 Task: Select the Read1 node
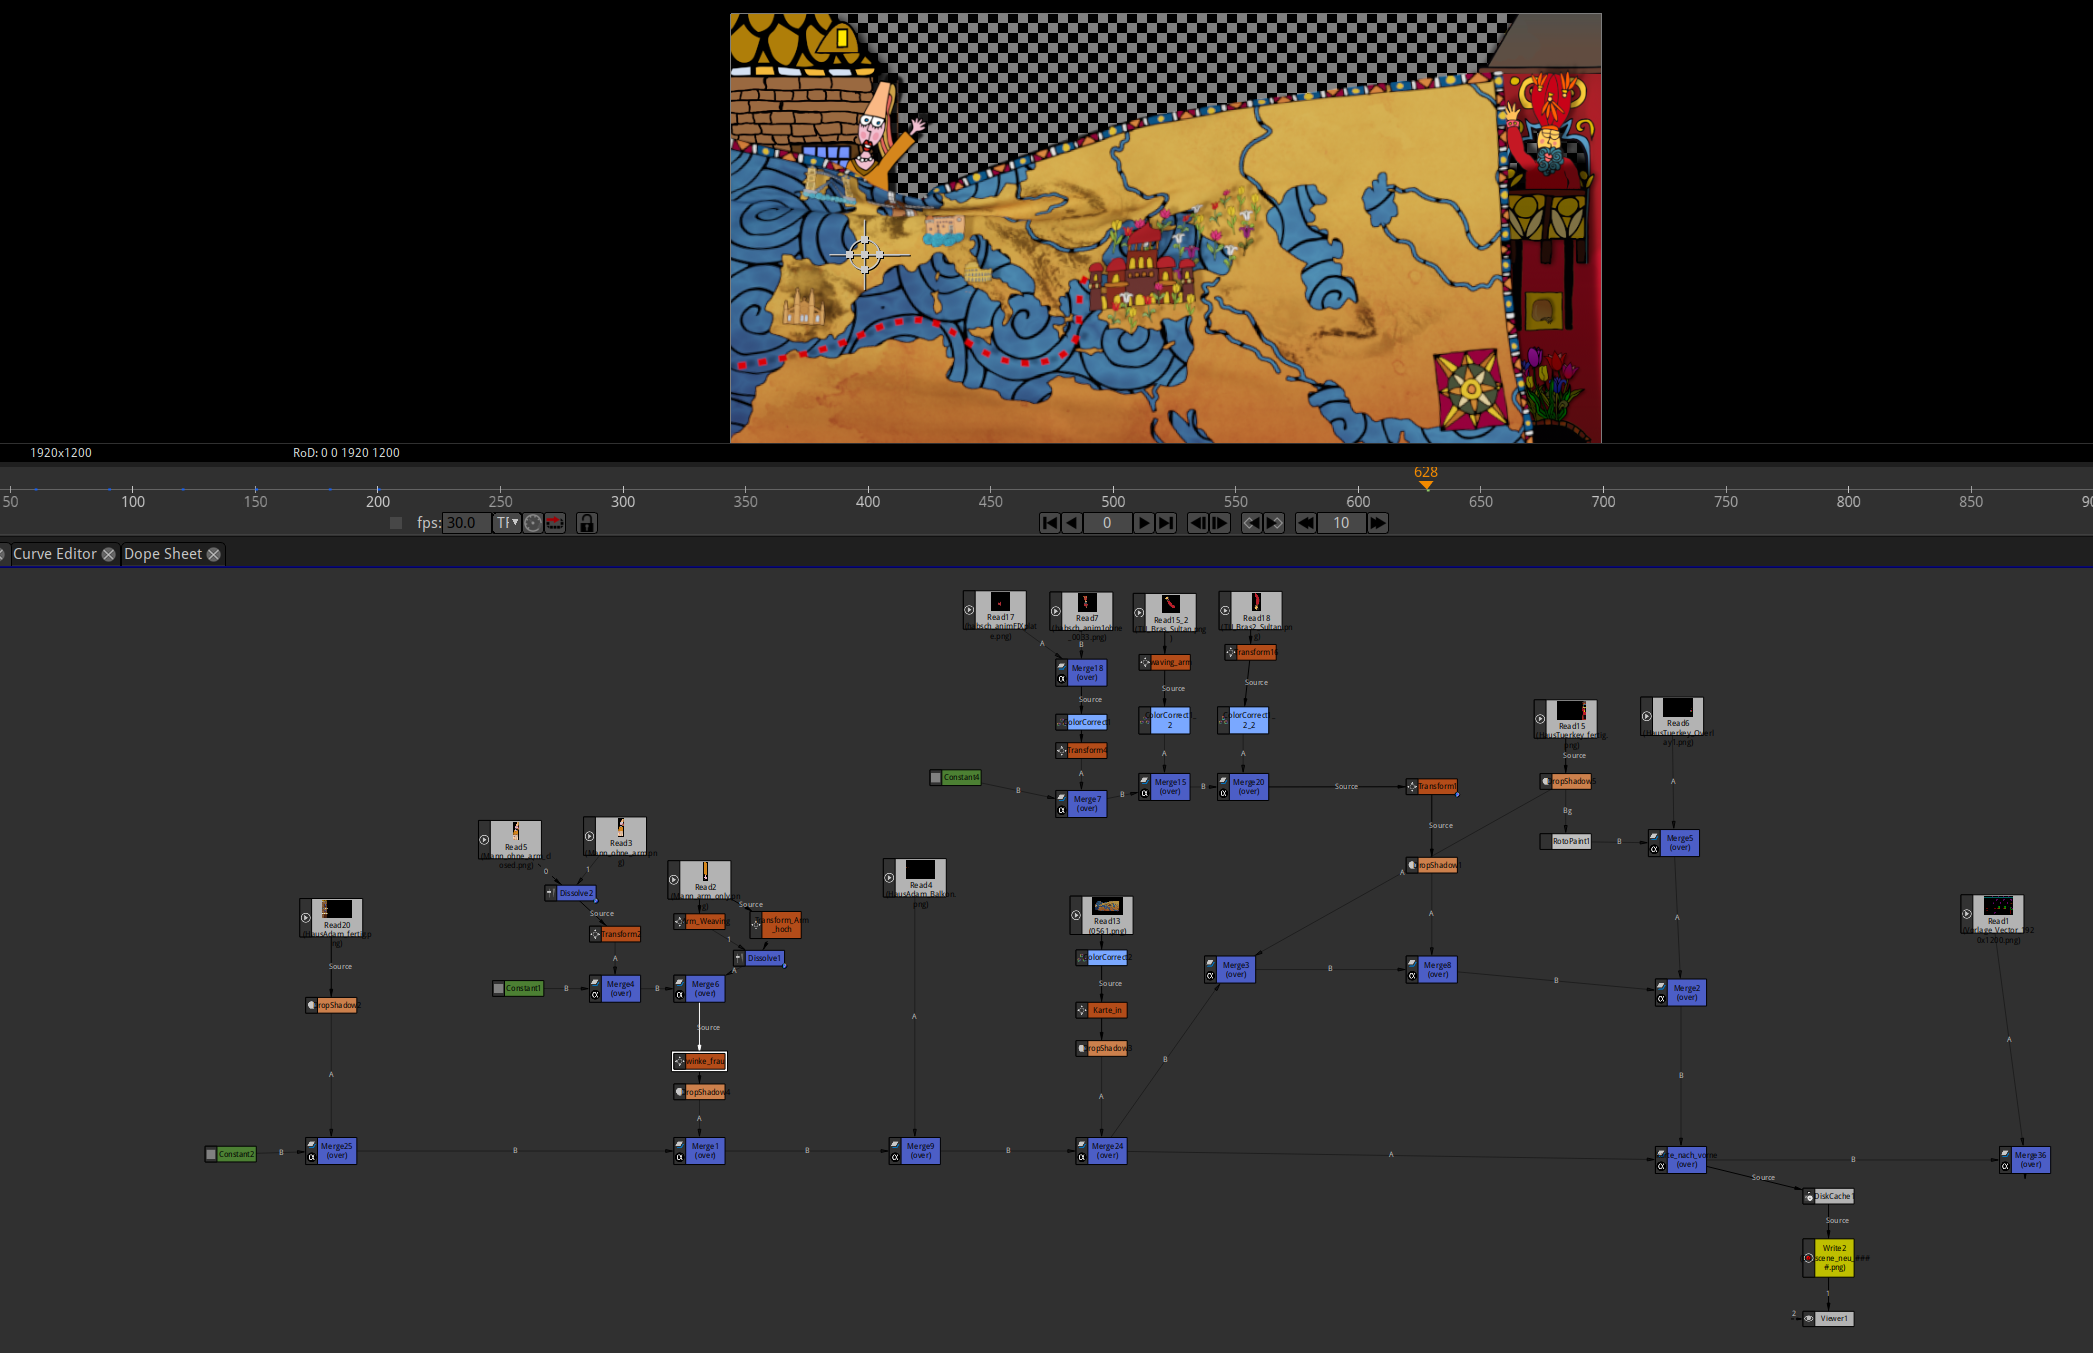coord(1992,914)
